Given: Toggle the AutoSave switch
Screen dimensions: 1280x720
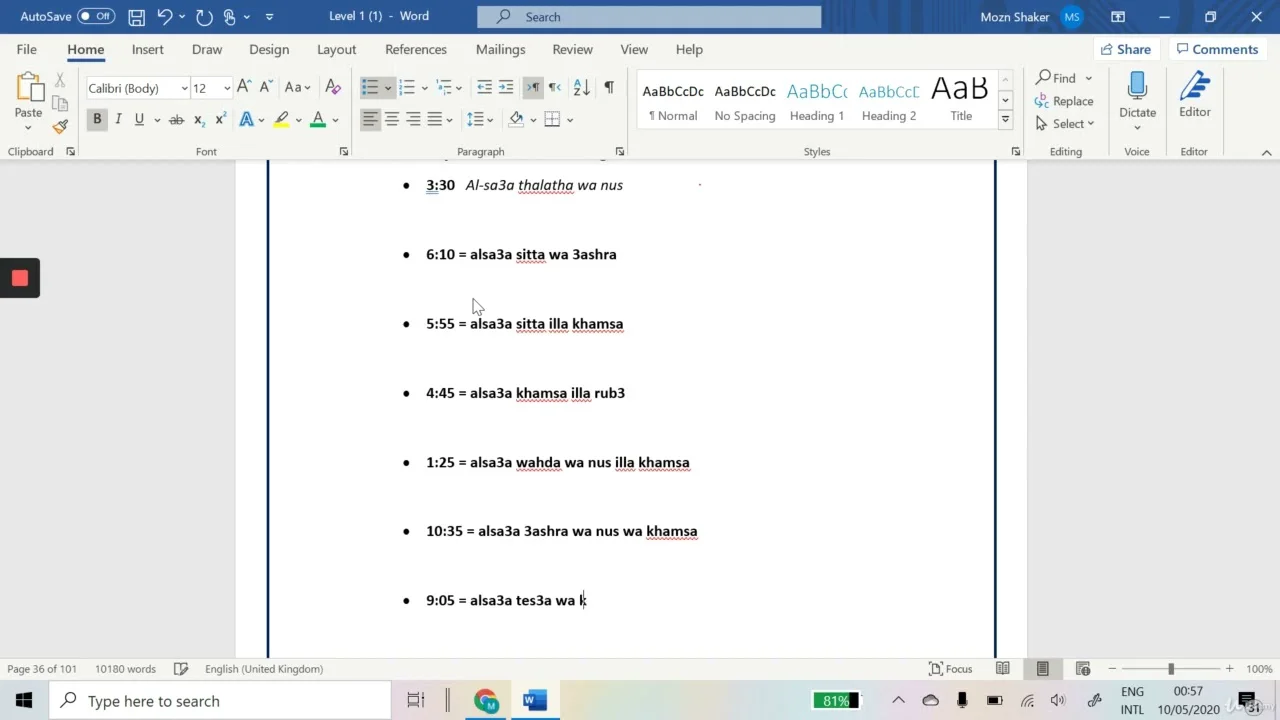Looking at the screenshot, I should (x=95, y=17).
